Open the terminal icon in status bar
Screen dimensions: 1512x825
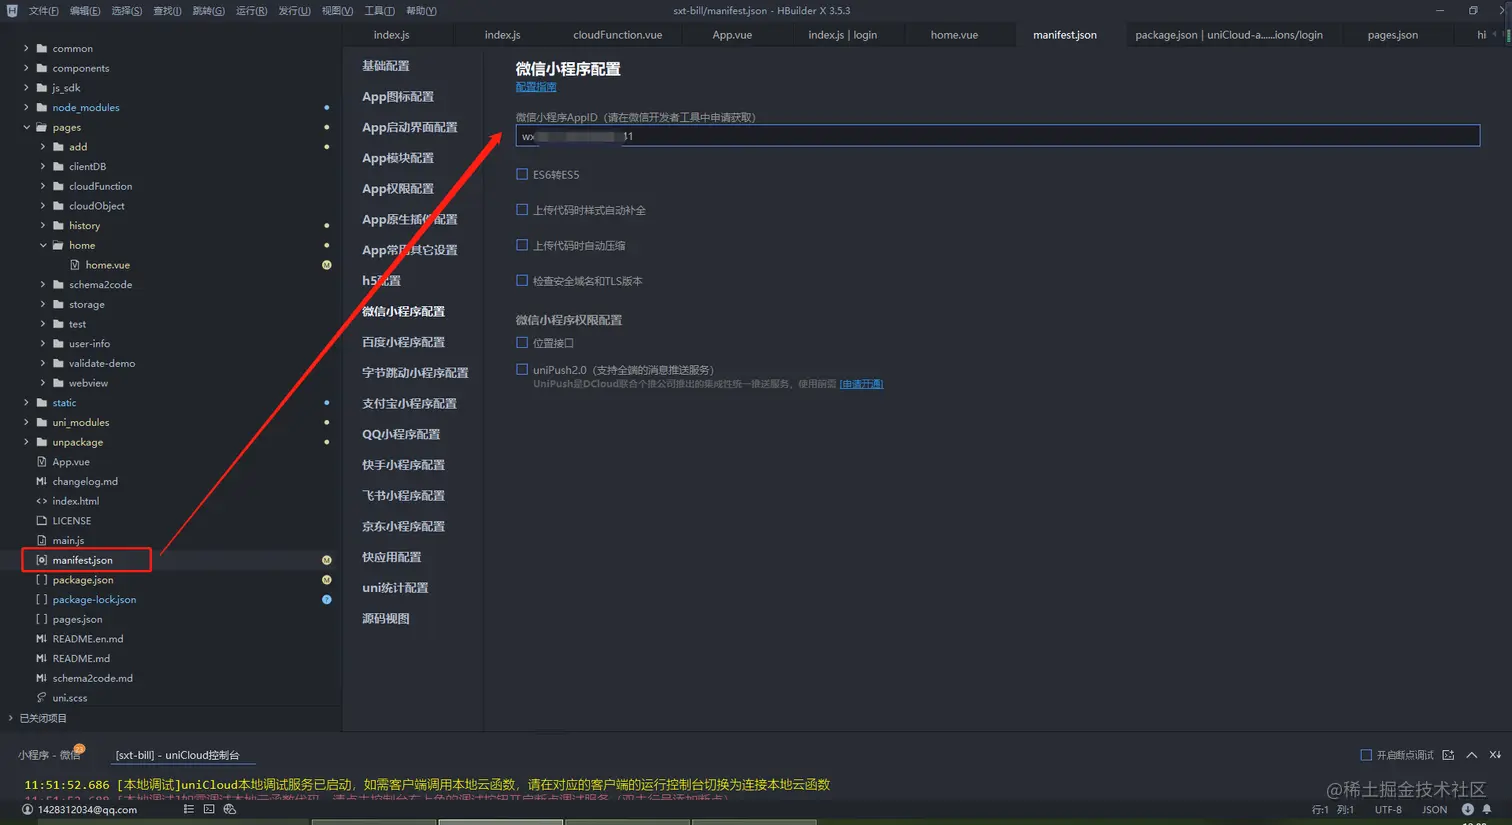click(209, 809)
